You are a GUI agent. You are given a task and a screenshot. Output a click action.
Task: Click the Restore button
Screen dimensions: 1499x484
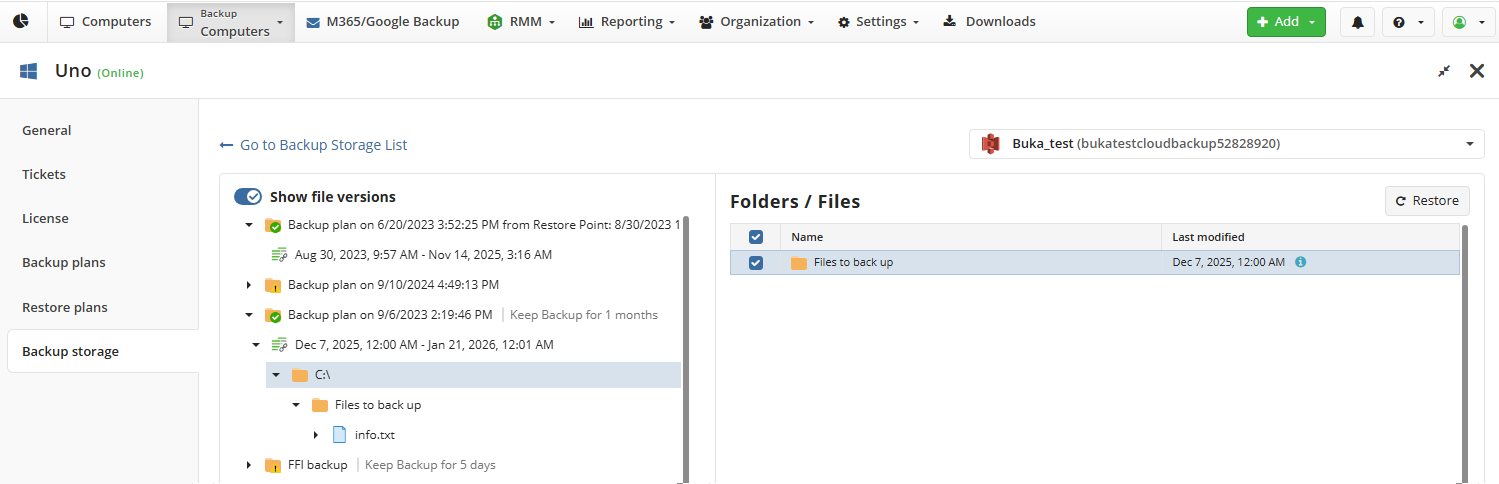(1427, 201)
